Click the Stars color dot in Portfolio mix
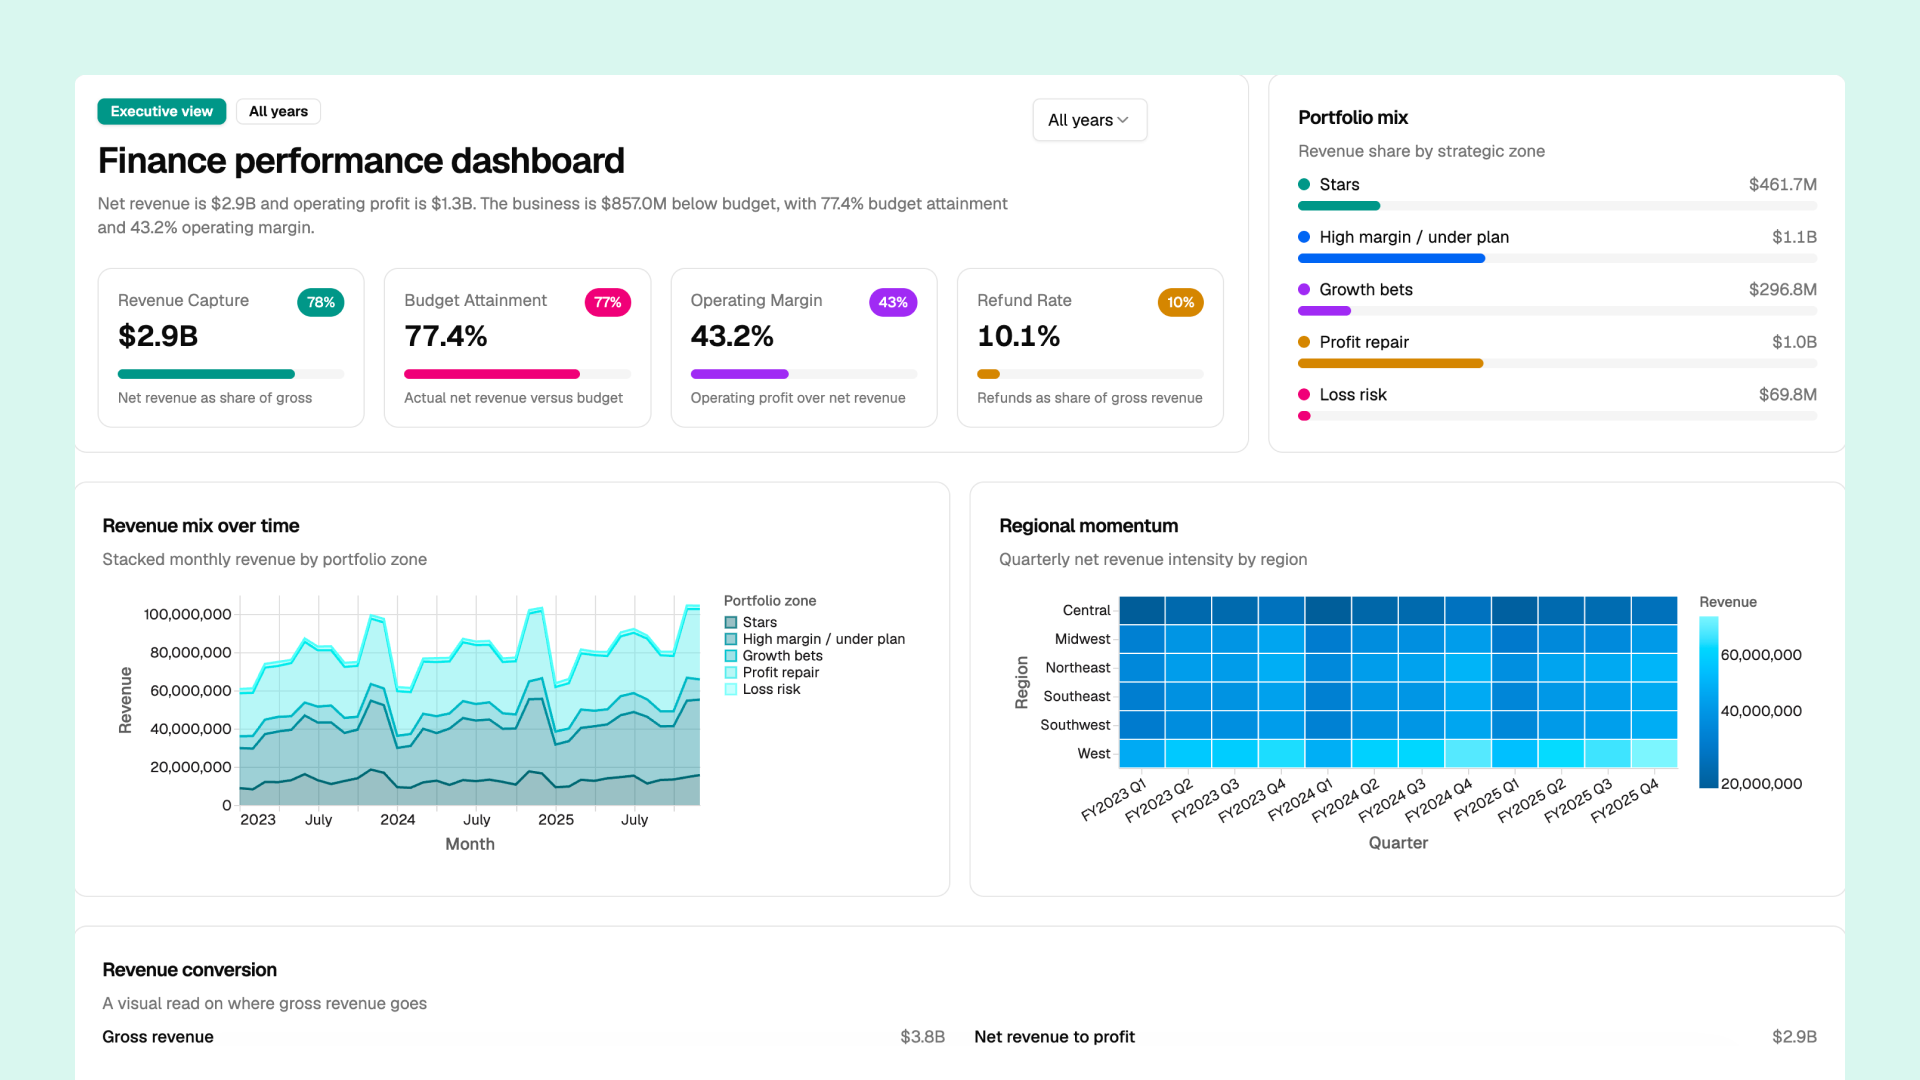The image size is (1920, 1080). [x=1304, y=184]
